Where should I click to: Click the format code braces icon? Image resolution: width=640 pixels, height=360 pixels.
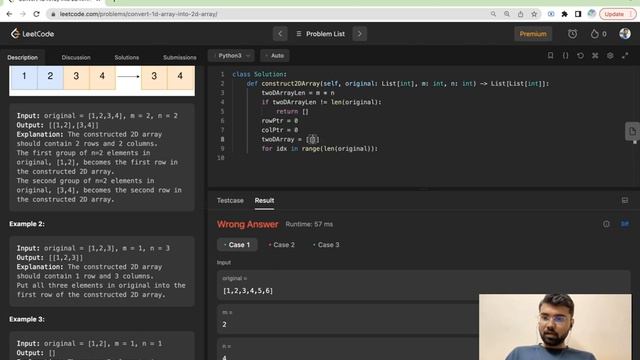tap(565, 56)
